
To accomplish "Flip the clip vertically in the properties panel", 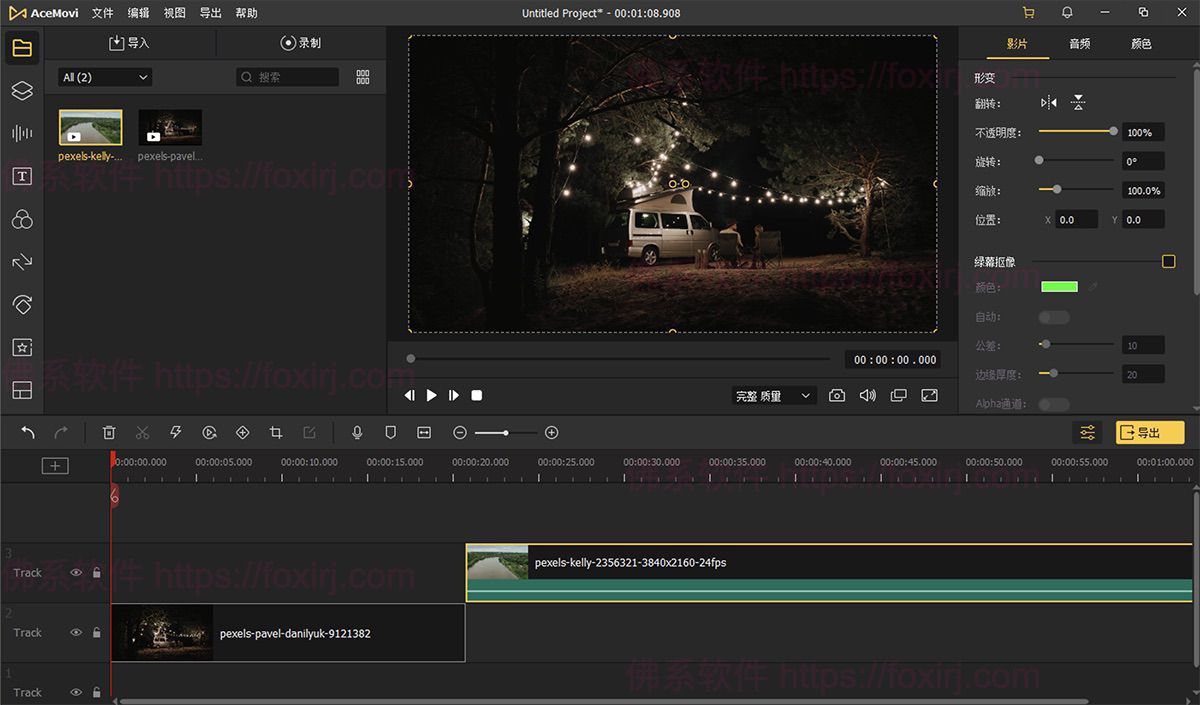I will coord(1077,102).
